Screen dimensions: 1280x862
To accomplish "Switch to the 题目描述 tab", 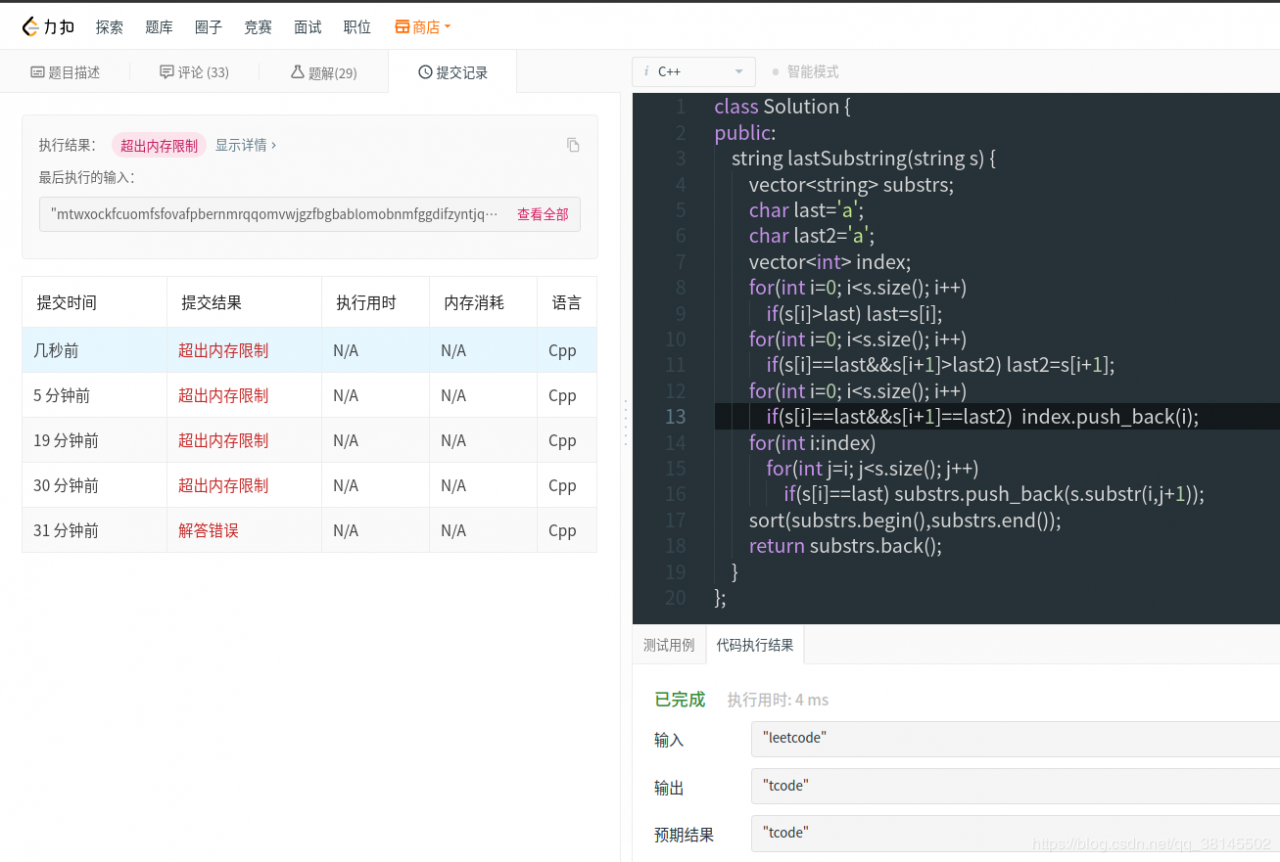I will coord(66,72).
